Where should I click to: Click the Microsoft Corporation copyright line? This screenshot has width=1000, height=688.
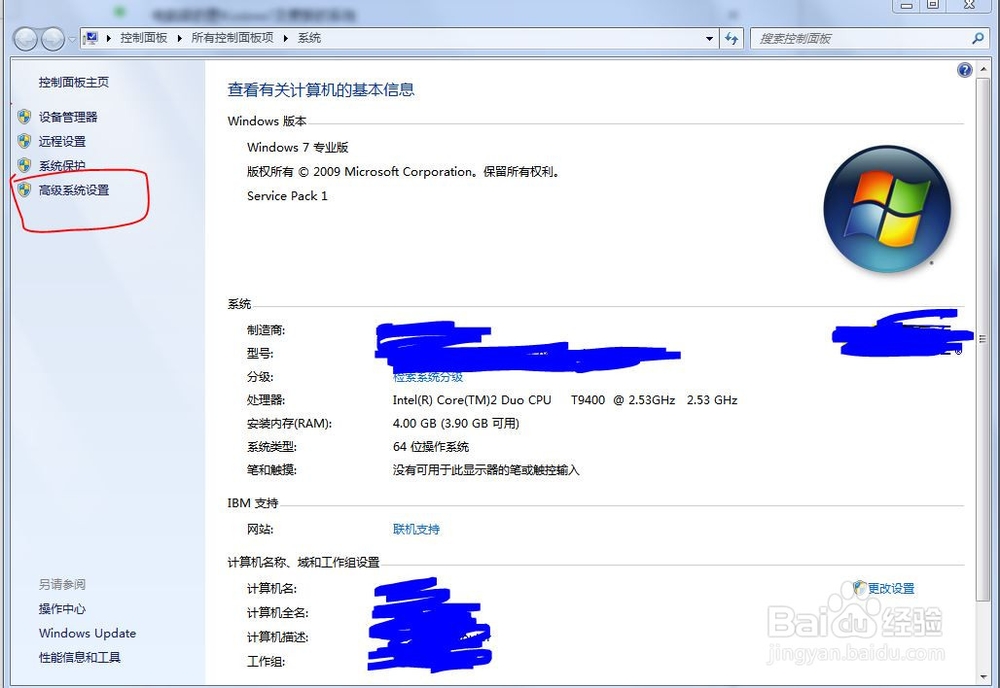pos(405,172)
